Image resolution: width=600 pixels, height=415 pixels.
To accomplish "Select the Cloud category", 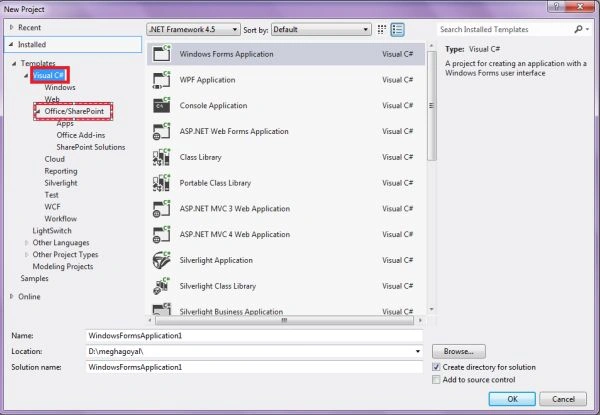I will point(54,159).
